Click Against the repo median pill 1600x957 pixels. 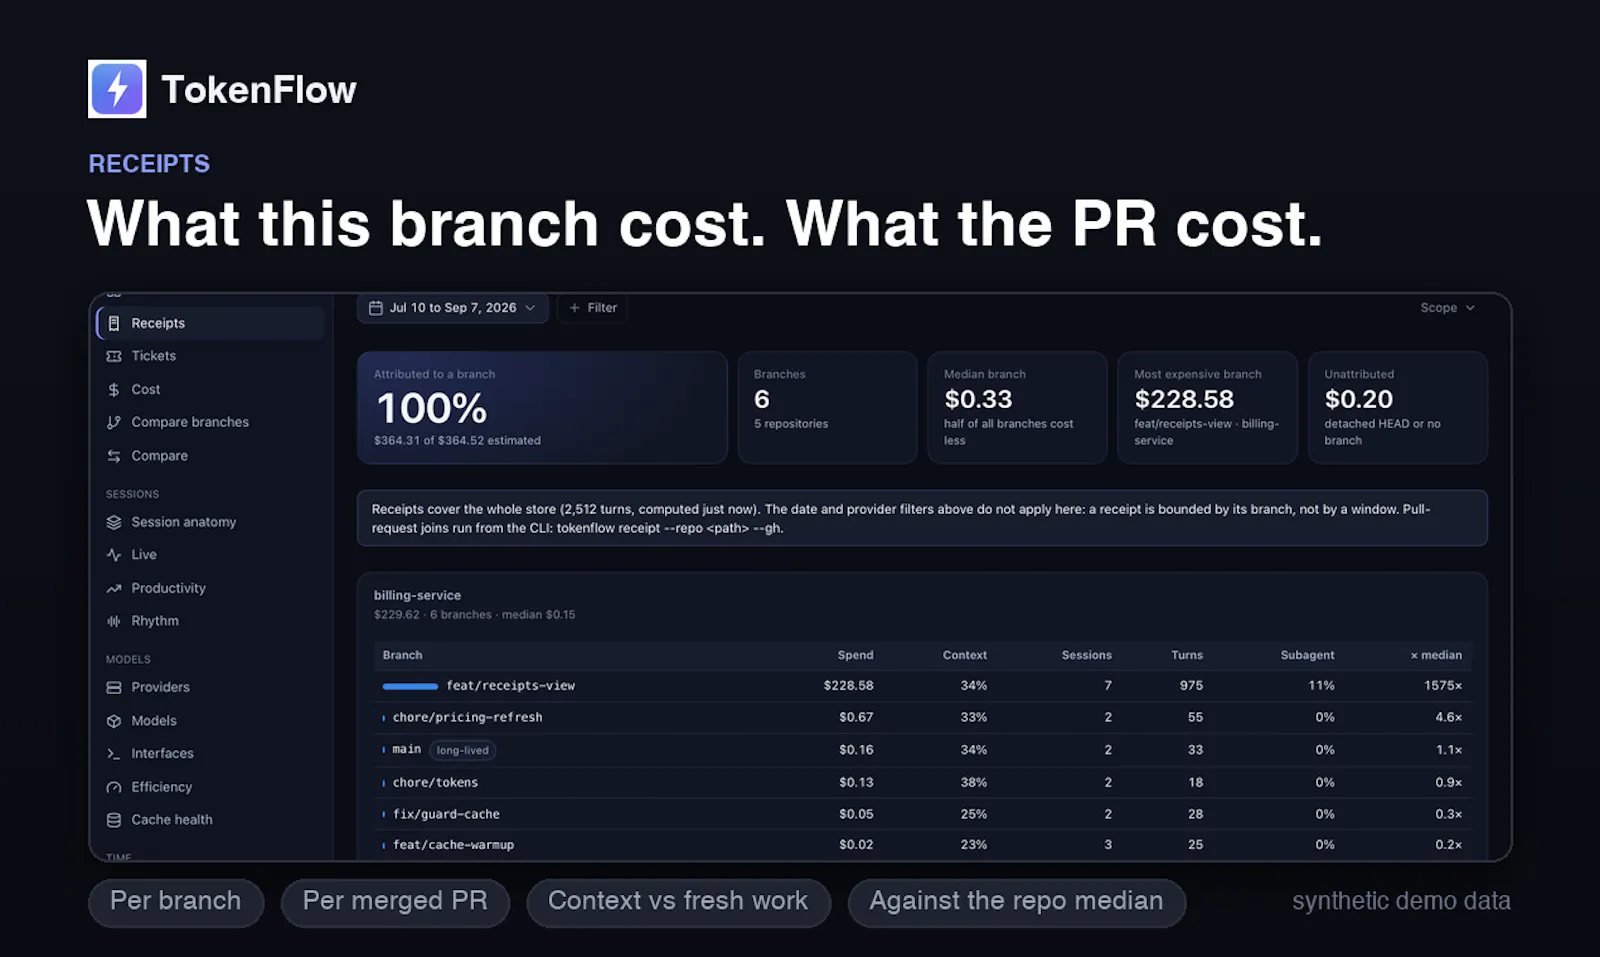click(1016, 902)
